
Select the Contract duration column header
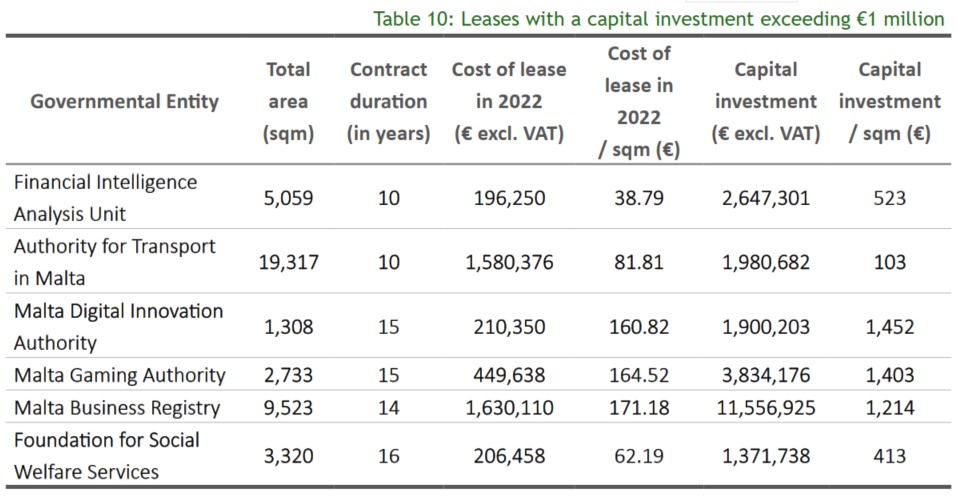(388, 101)
